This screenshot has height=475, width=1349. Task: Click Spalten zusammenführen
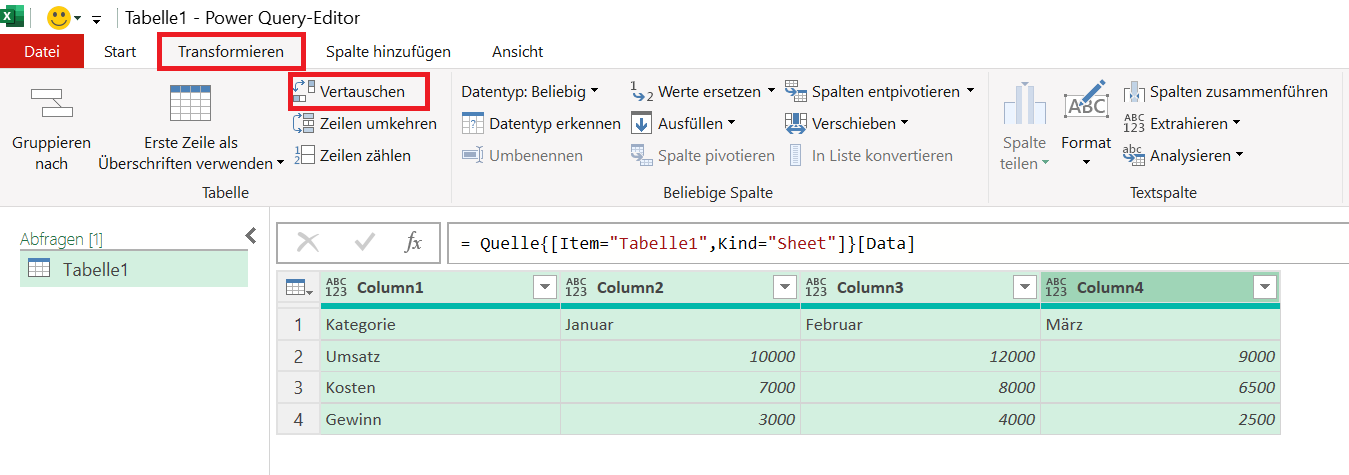point(1225,91)
